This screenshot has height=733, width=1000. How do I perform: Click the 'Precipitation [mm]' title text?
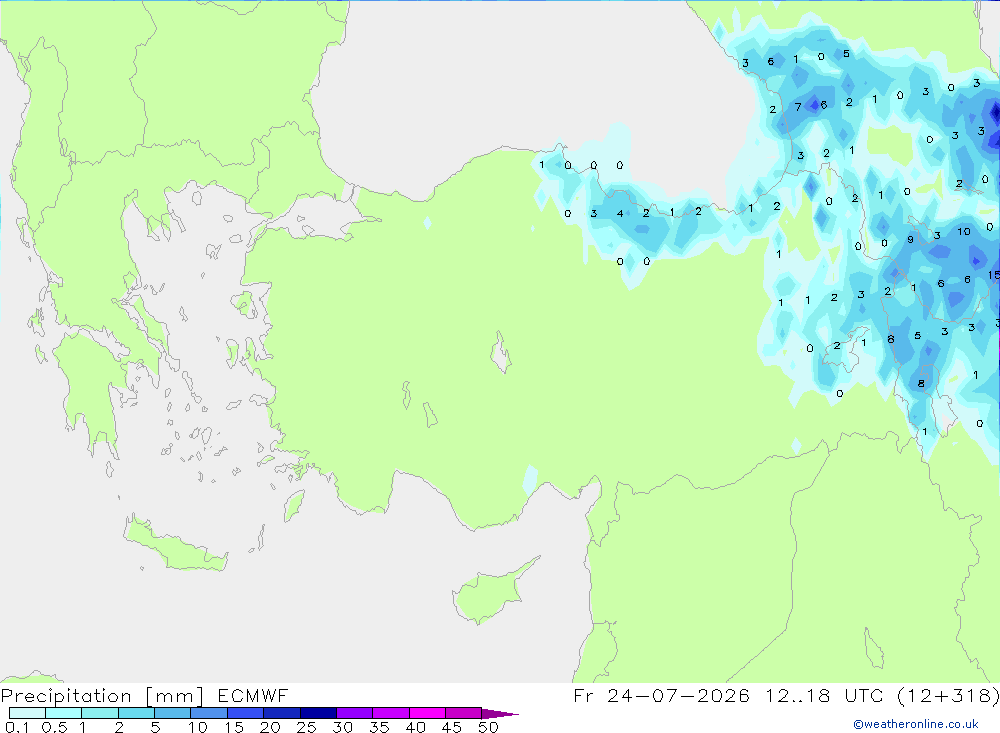(x=102, y=696)
